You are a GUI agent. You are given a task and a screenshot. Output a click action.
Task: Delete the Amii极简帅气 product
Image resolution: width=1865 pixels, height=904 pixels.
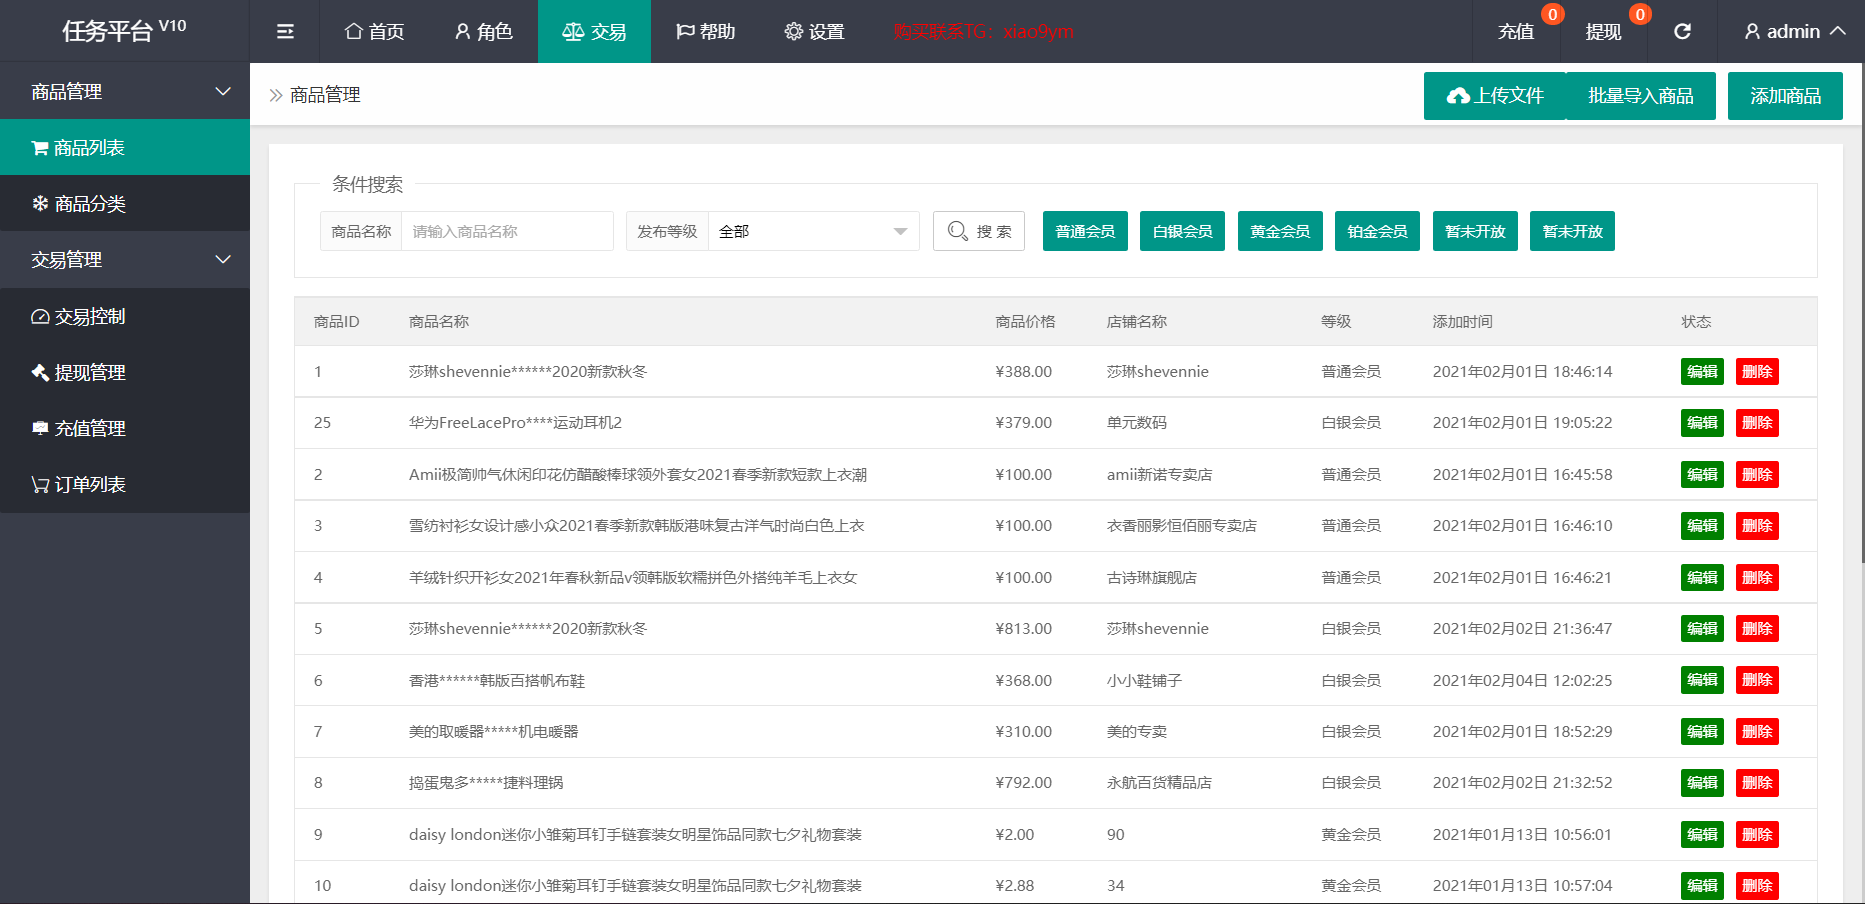[1757, 474]
